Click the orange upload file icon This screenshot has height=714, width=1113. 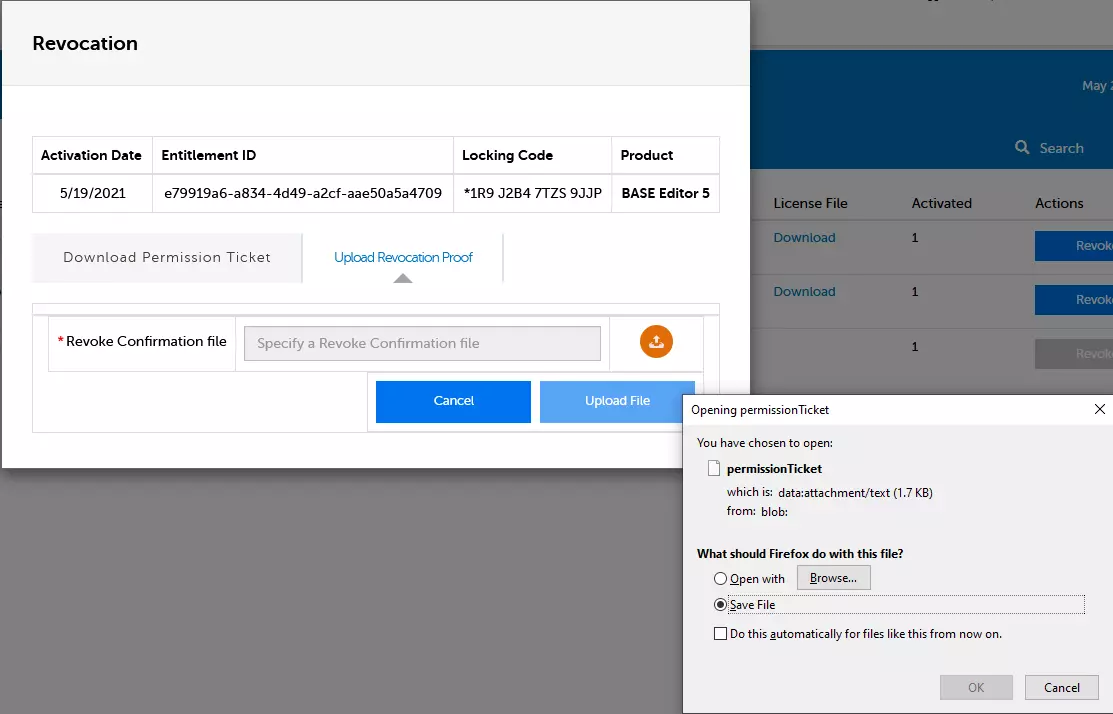click(655, 341)
